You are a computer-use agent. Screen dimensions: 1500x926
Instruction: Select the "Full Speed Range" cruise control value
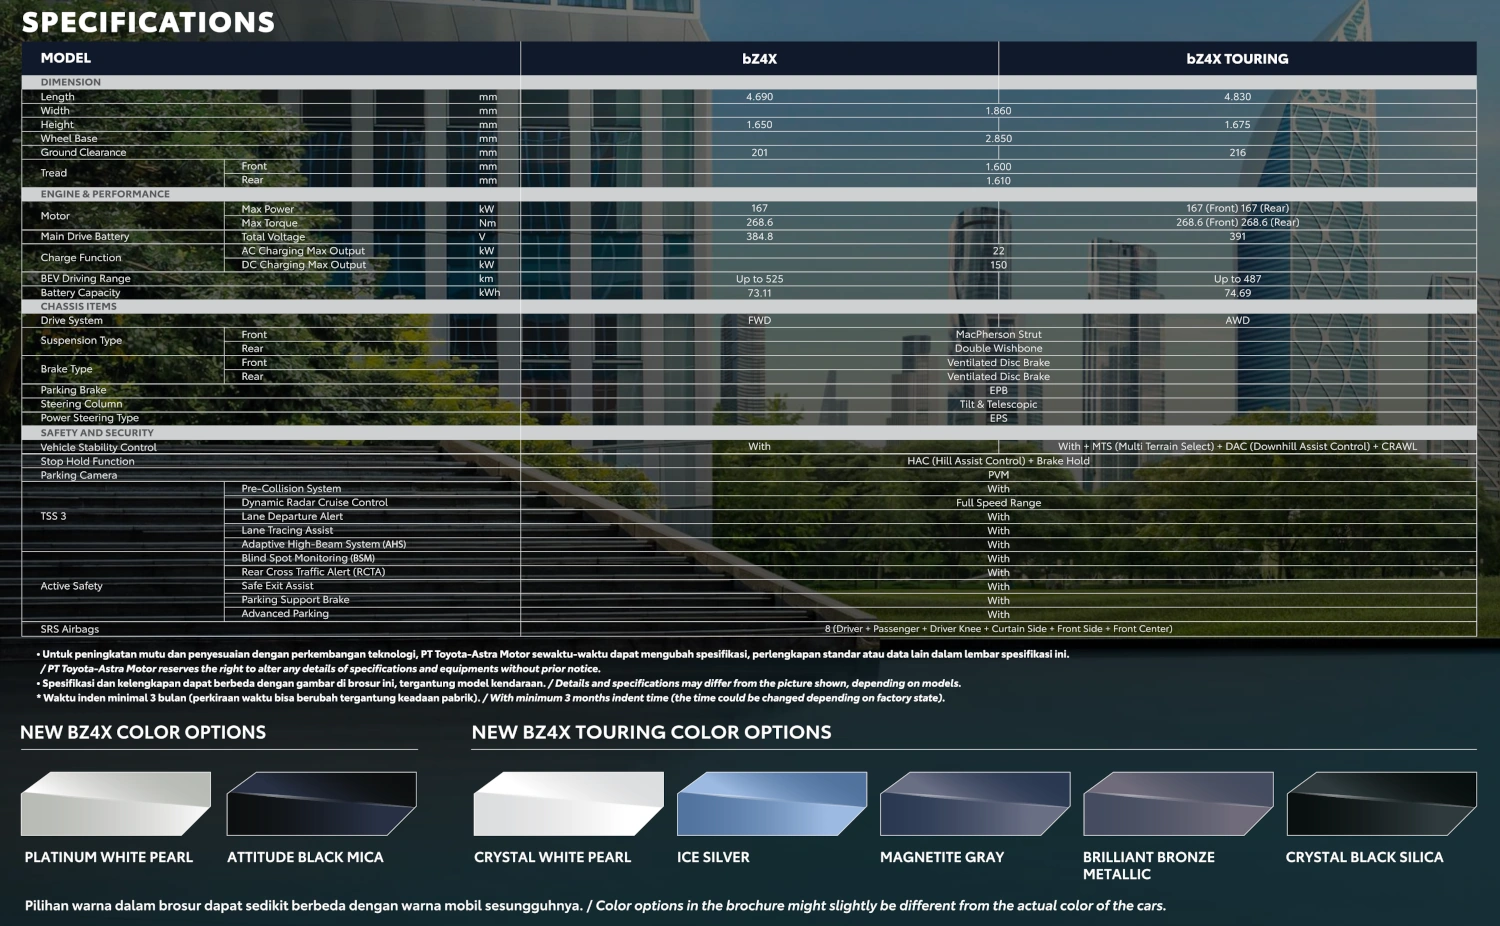point(999,503)
